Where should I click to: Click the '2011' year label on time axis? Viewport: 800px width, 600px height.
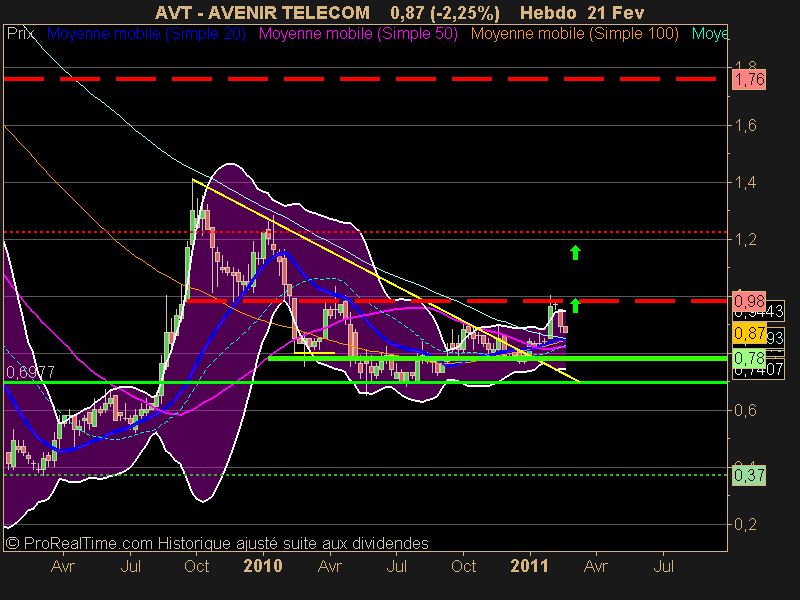click(x=530, y=566)
